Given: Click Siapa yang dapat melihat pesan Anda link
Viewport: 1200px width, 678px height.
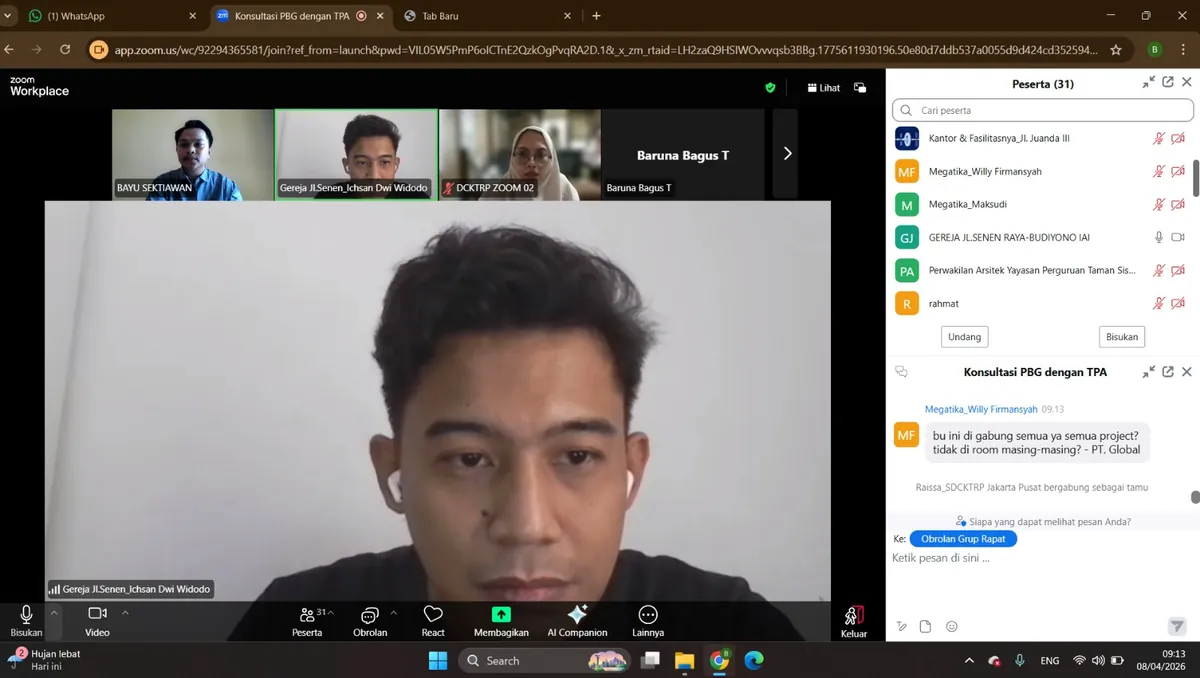Looking at the screenshot, I should coord(1043,521).
